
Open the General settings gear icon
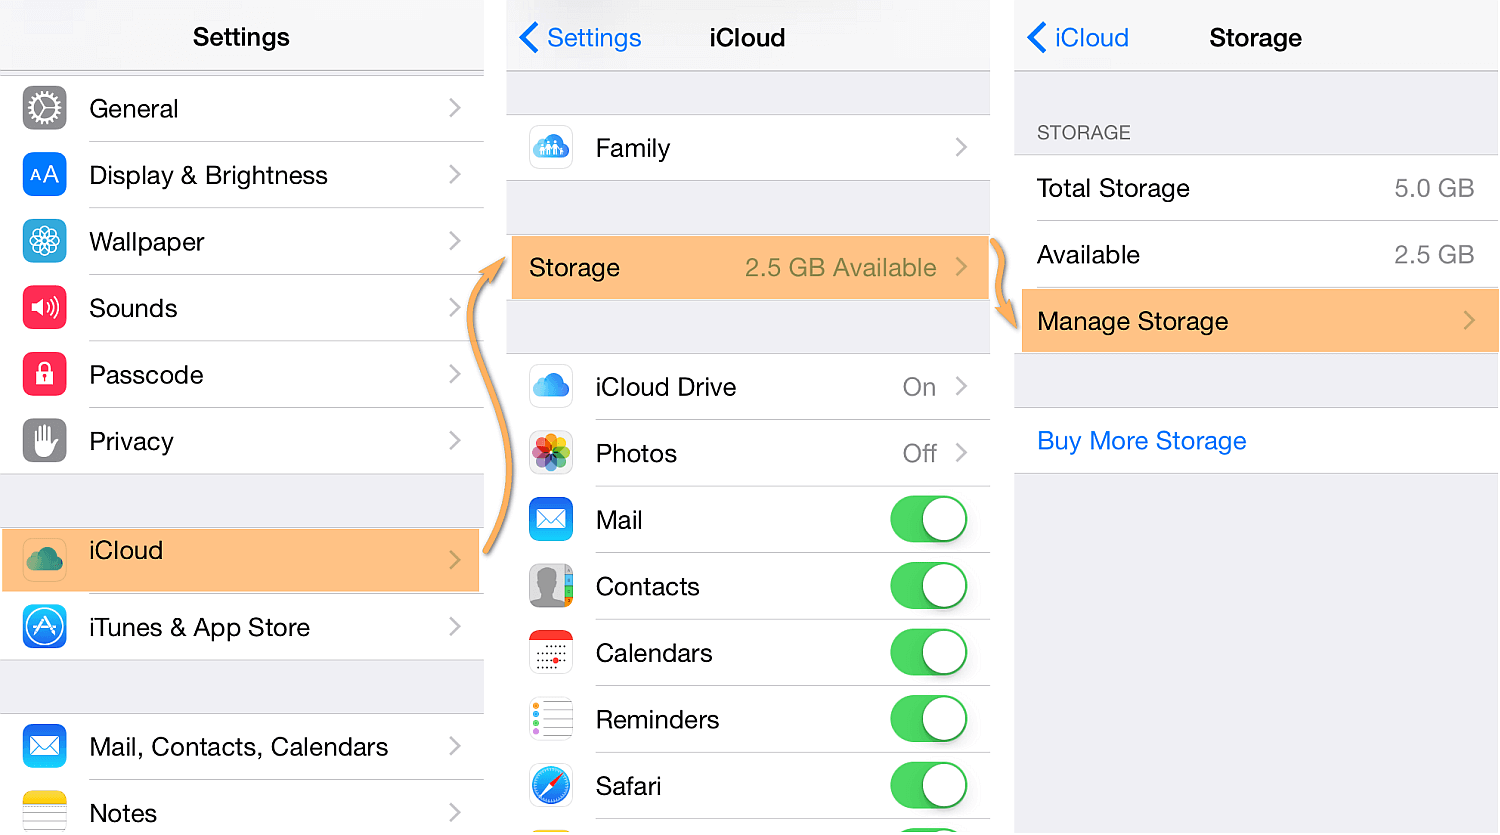[44, 108]
